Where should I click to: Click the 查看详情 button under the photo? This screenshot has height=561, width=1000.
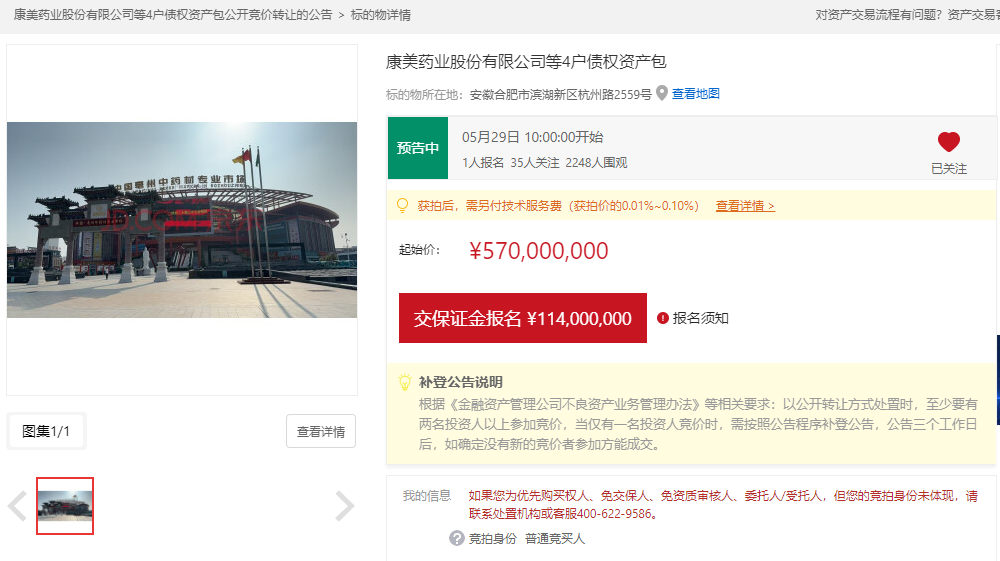(x=321, y=432)
